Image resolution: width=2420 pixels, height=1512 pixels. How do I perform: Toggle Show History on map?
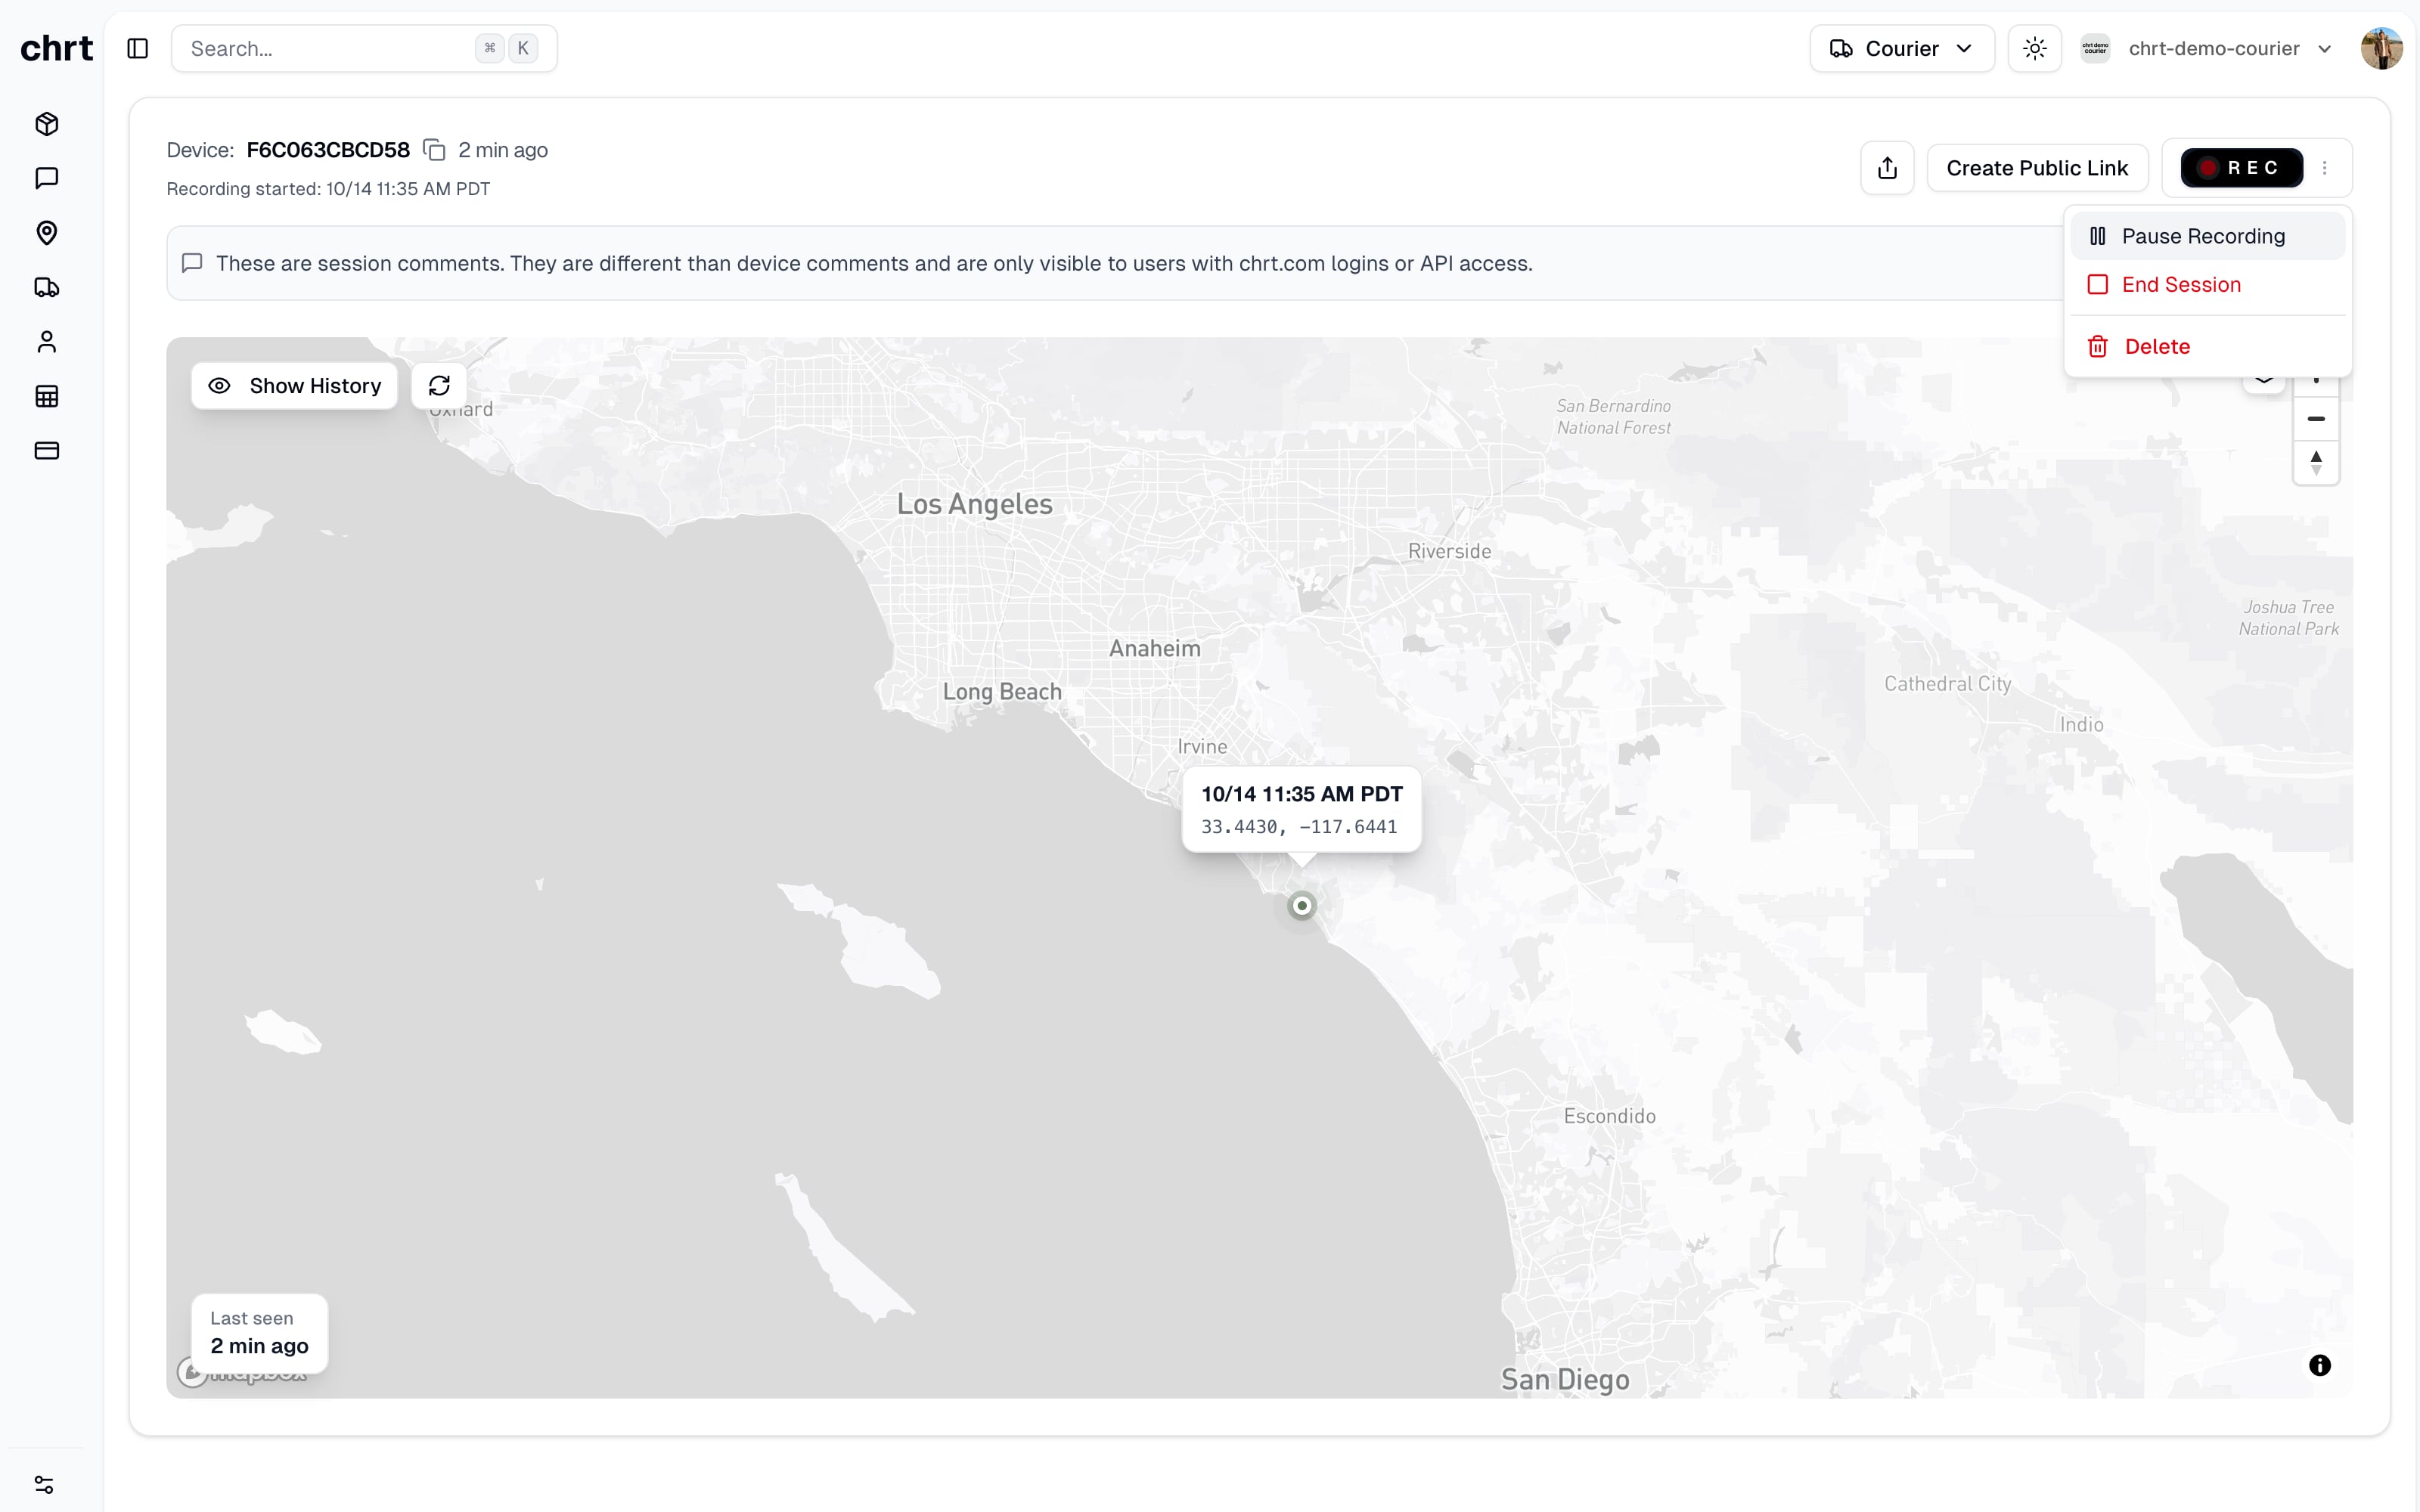coord(294,386)
